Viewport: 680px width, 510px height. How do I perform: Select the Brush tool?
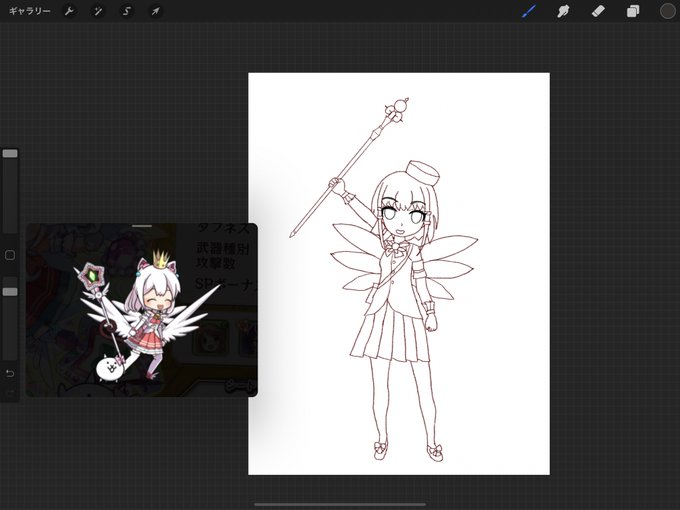click(529, 11)
